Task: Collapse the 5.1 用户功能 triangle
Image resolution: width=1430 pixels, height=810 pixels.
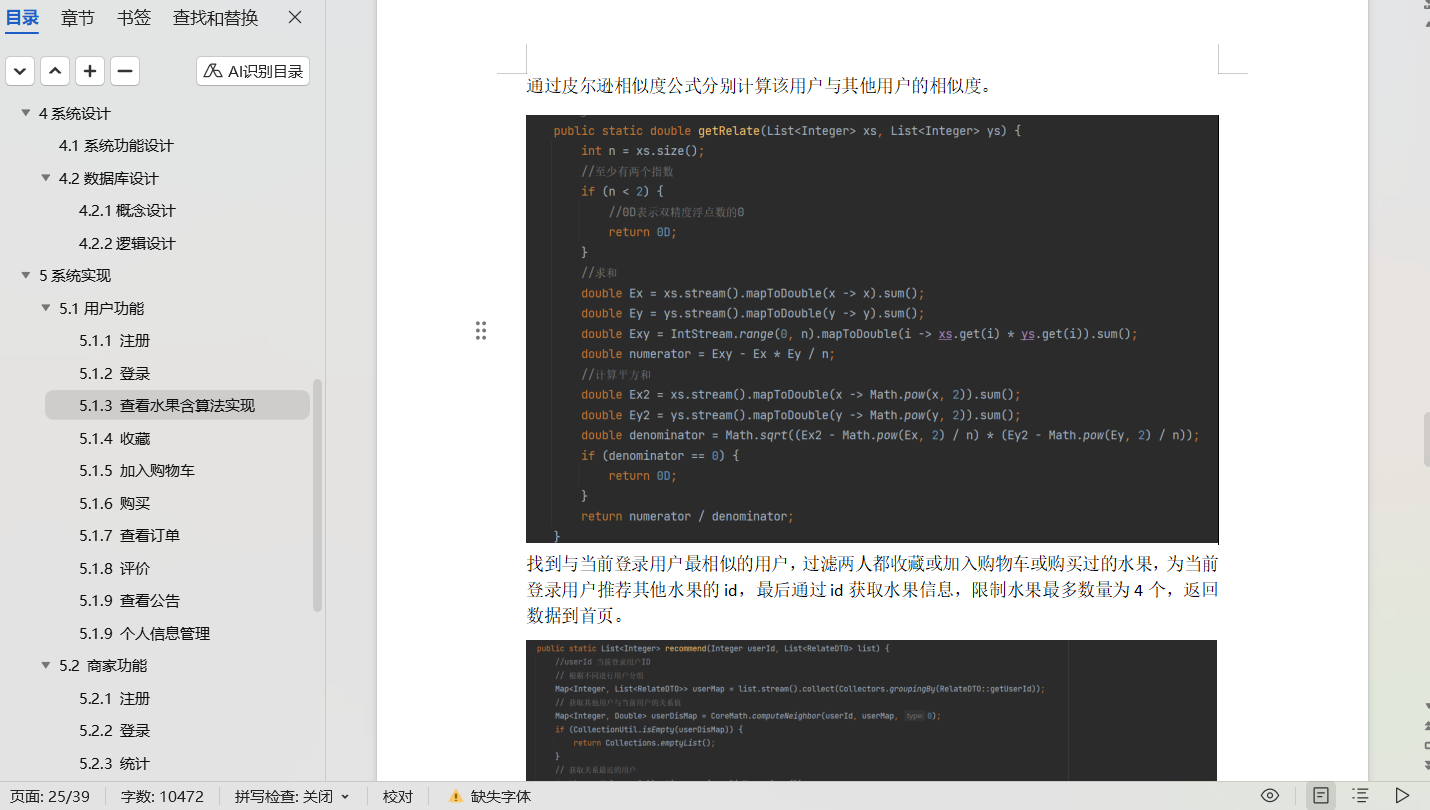Action: point(46,308)
